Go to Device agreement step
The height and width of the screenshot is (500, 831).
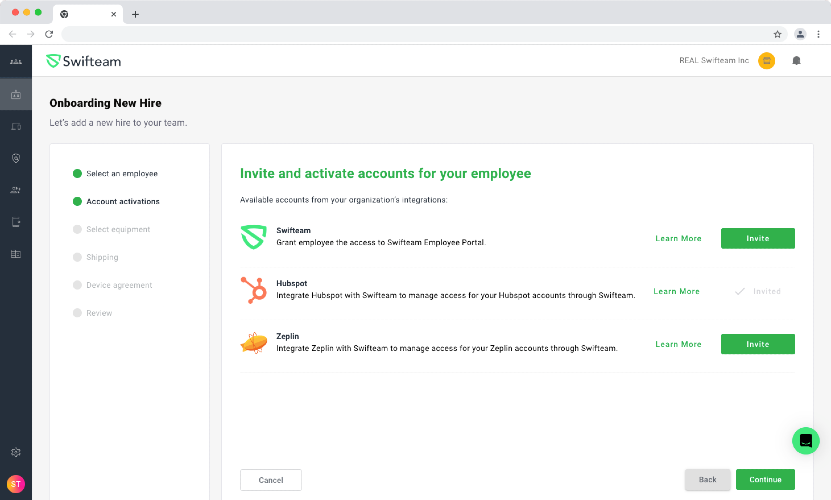(112, 285)
